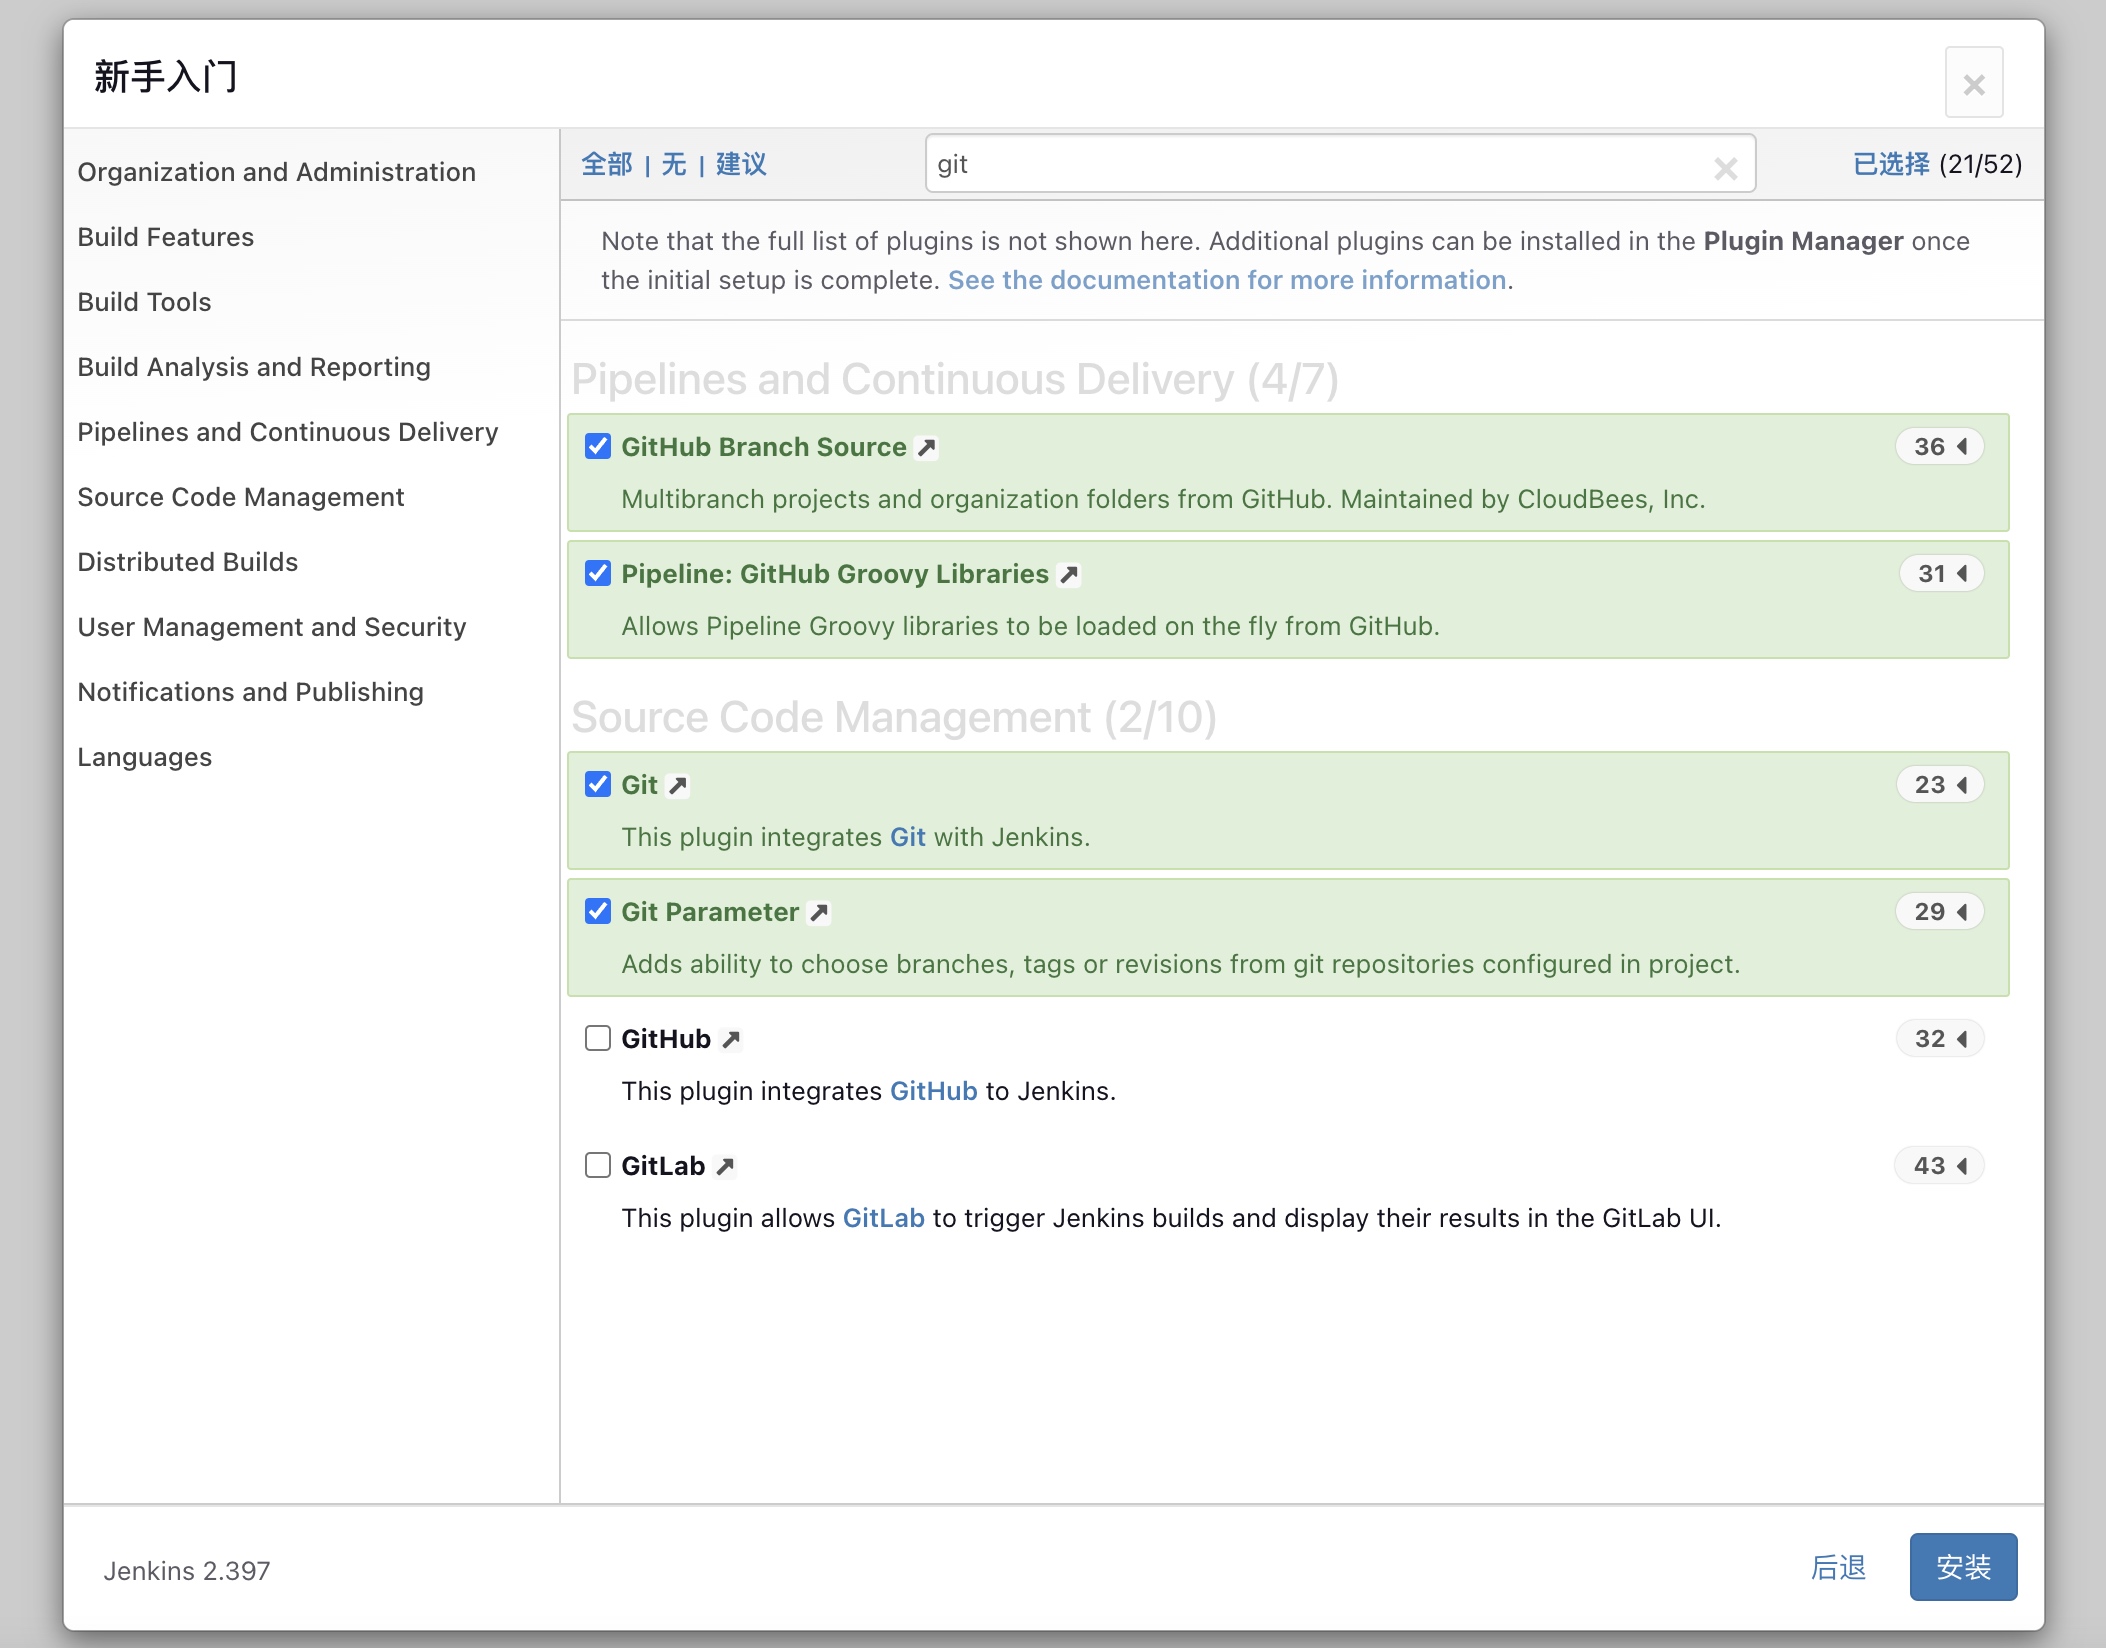Select the Build Tools category
Screen dimensions: 2106x1648
coord(145,302)
